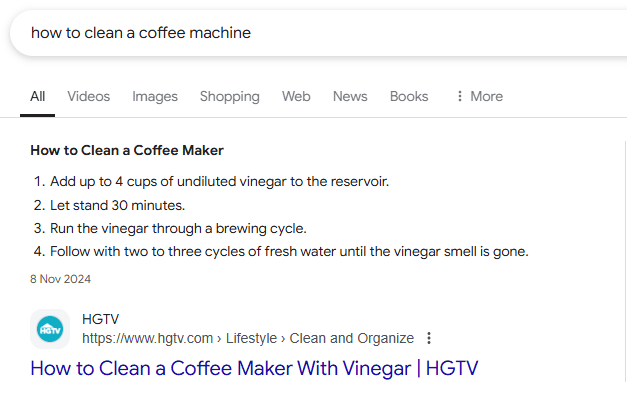Switch to the Images tab
The width and height of the screenshot is (627, 404).
point(155,96)
